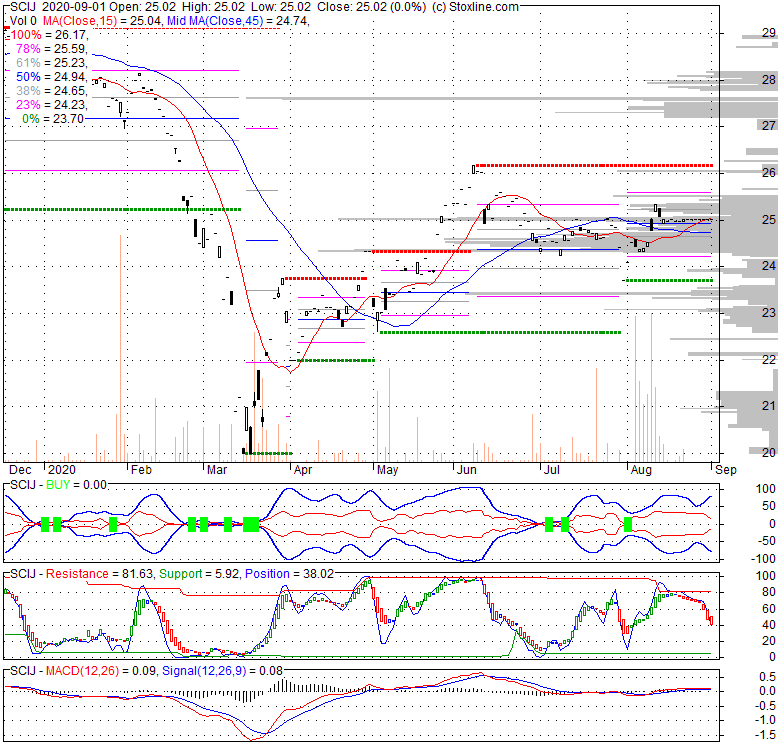This screenshot has height=745, width=780.
Task: Click the red resistance line at 26.17
Action: tap(594, 165)
